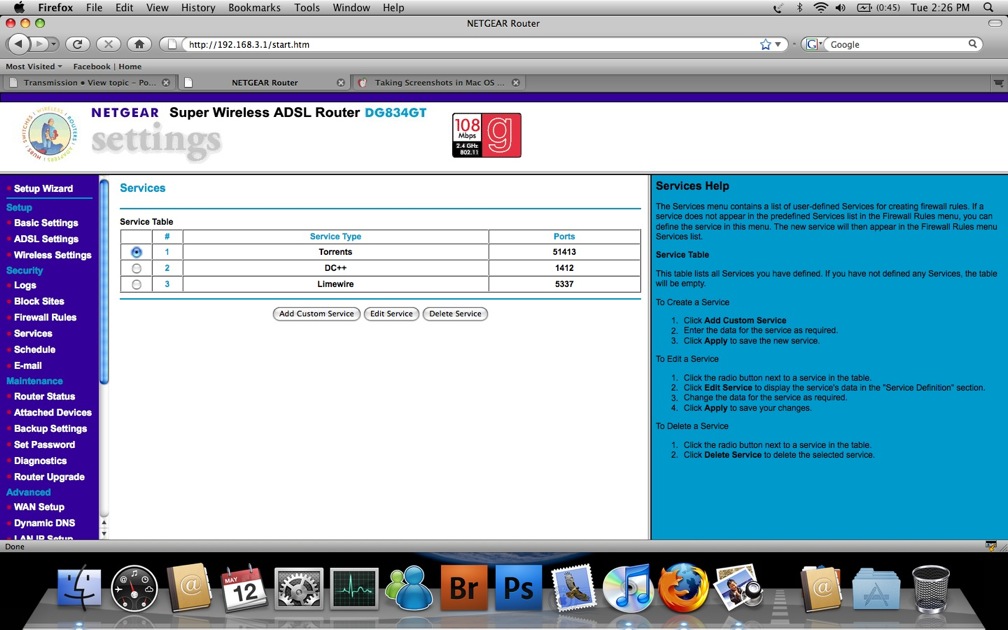Open the Apple menu
The image size is (1008, 630).
click(19, 8)
